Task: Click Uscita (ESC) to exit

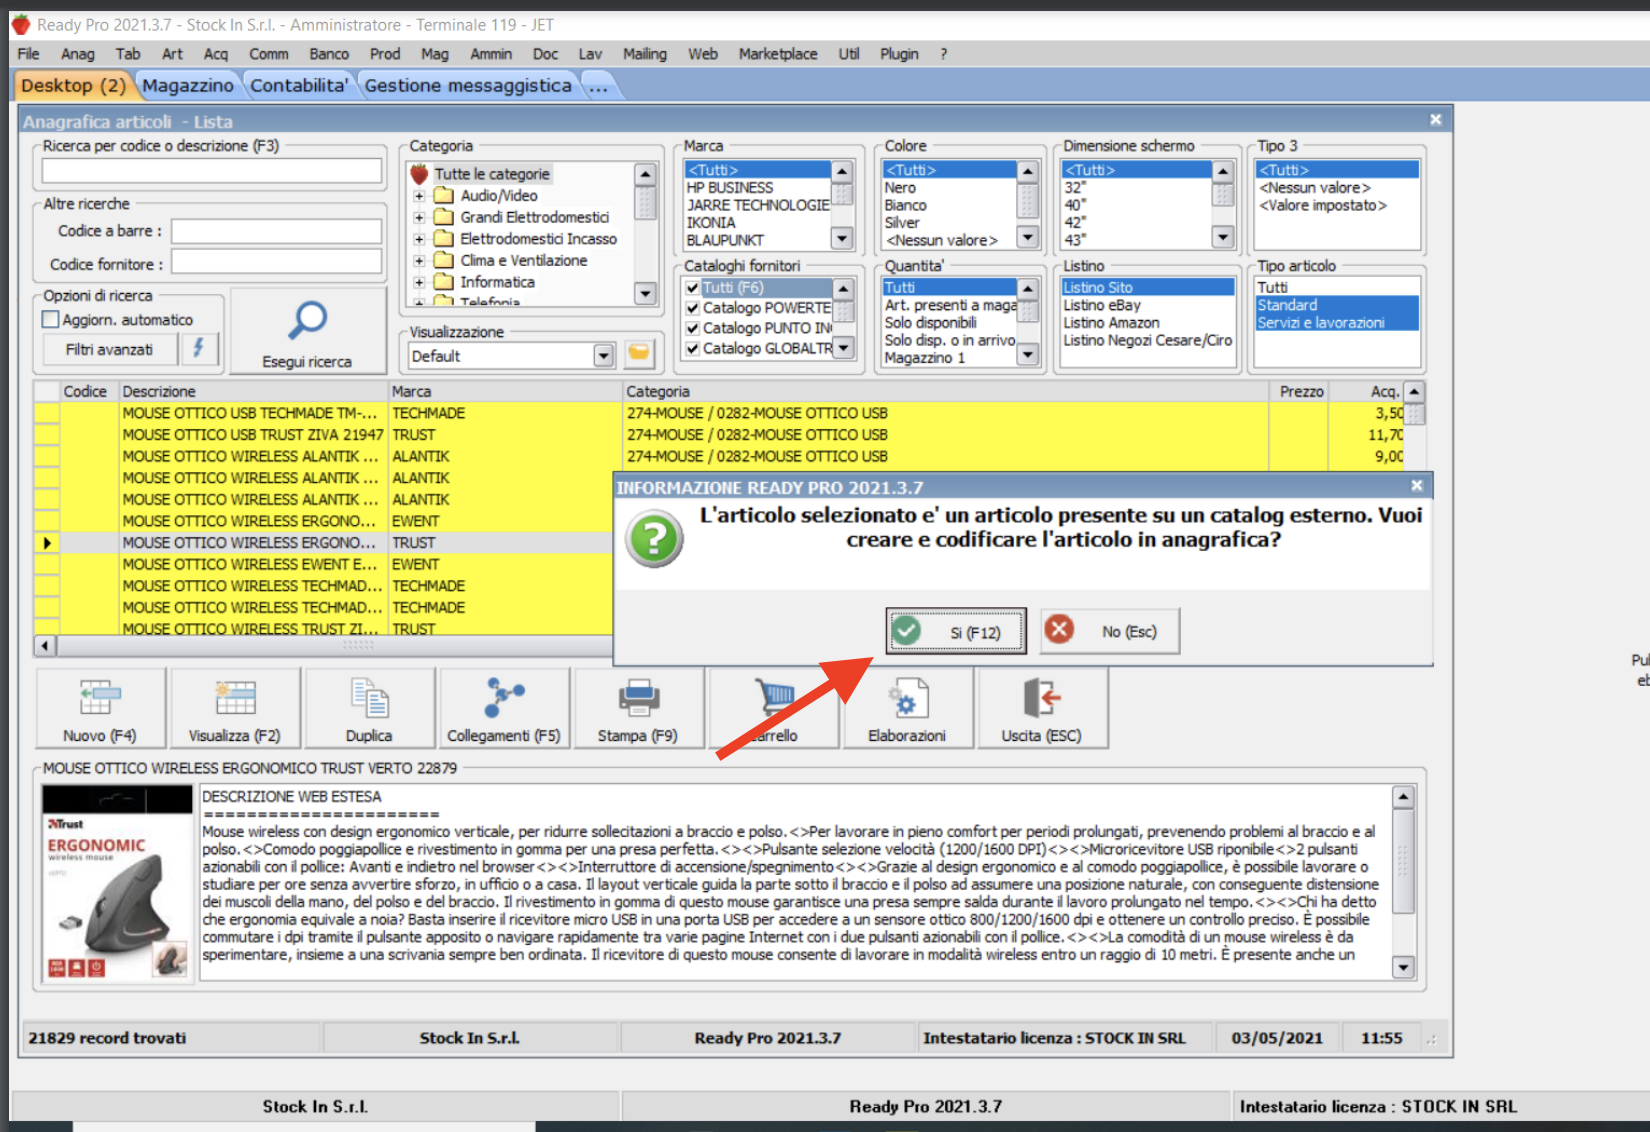Action: coord(1042,708)
